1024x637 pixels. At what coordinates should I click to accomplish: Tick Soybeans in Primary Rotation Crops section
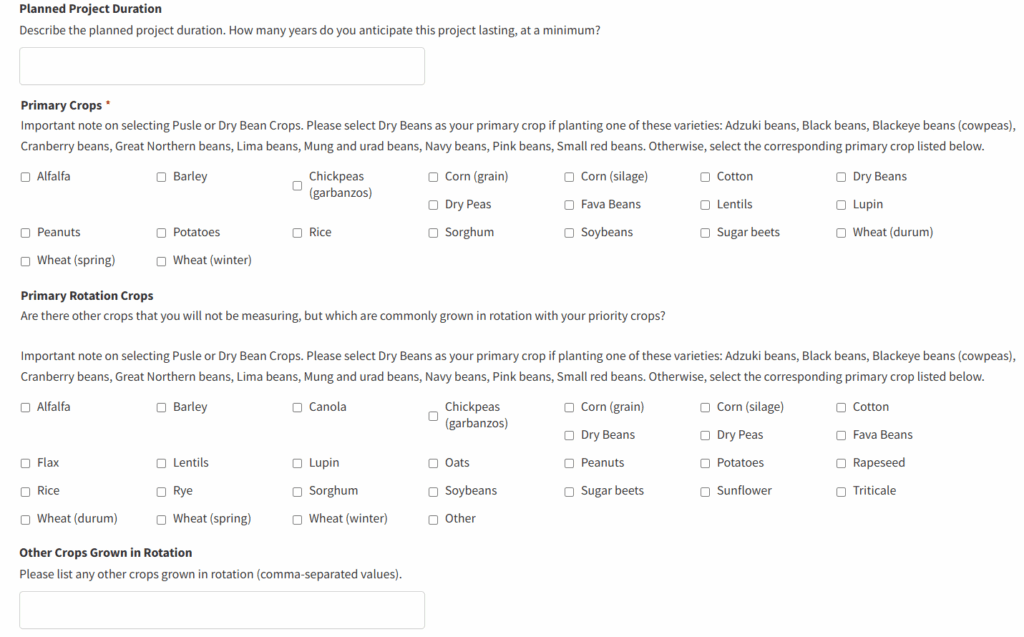click(434, 492)
